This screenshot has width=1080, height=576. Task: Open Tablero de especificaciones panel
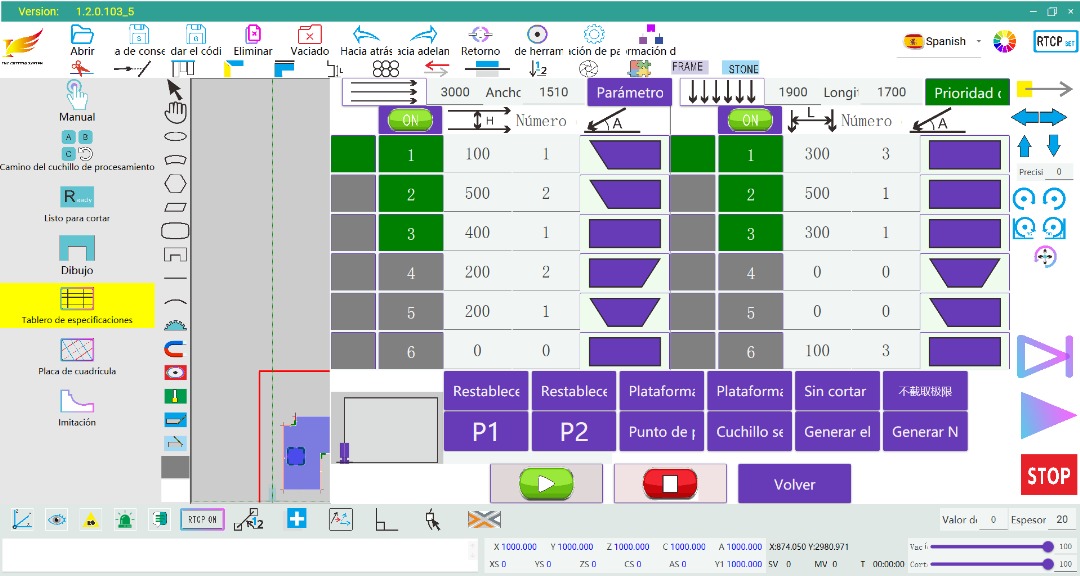[77, 305]
